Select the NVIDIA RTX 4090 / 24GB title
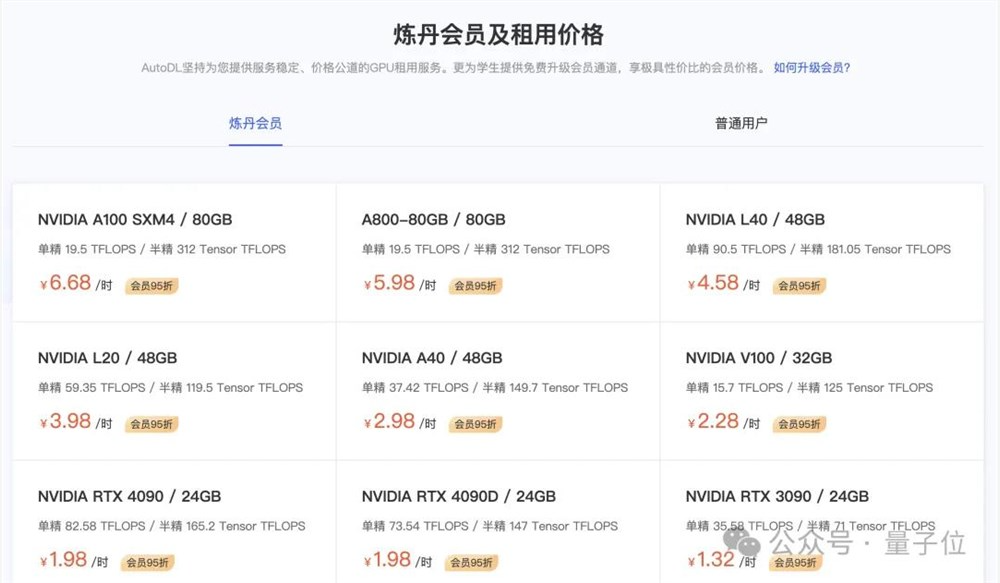 click(x=129, y=496)
